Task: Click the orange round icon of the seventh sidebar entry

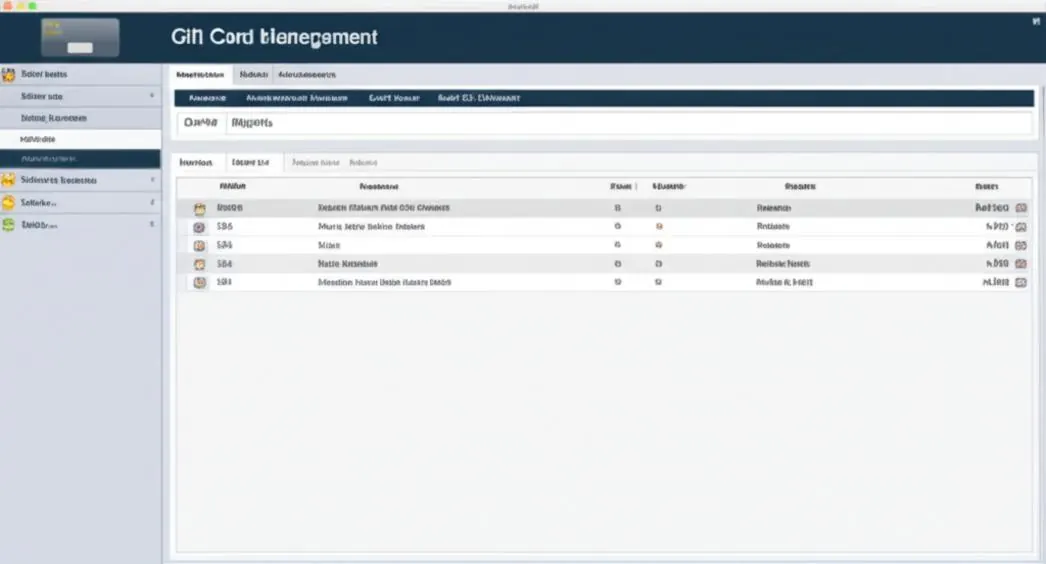Action: (x=8, y=202)
